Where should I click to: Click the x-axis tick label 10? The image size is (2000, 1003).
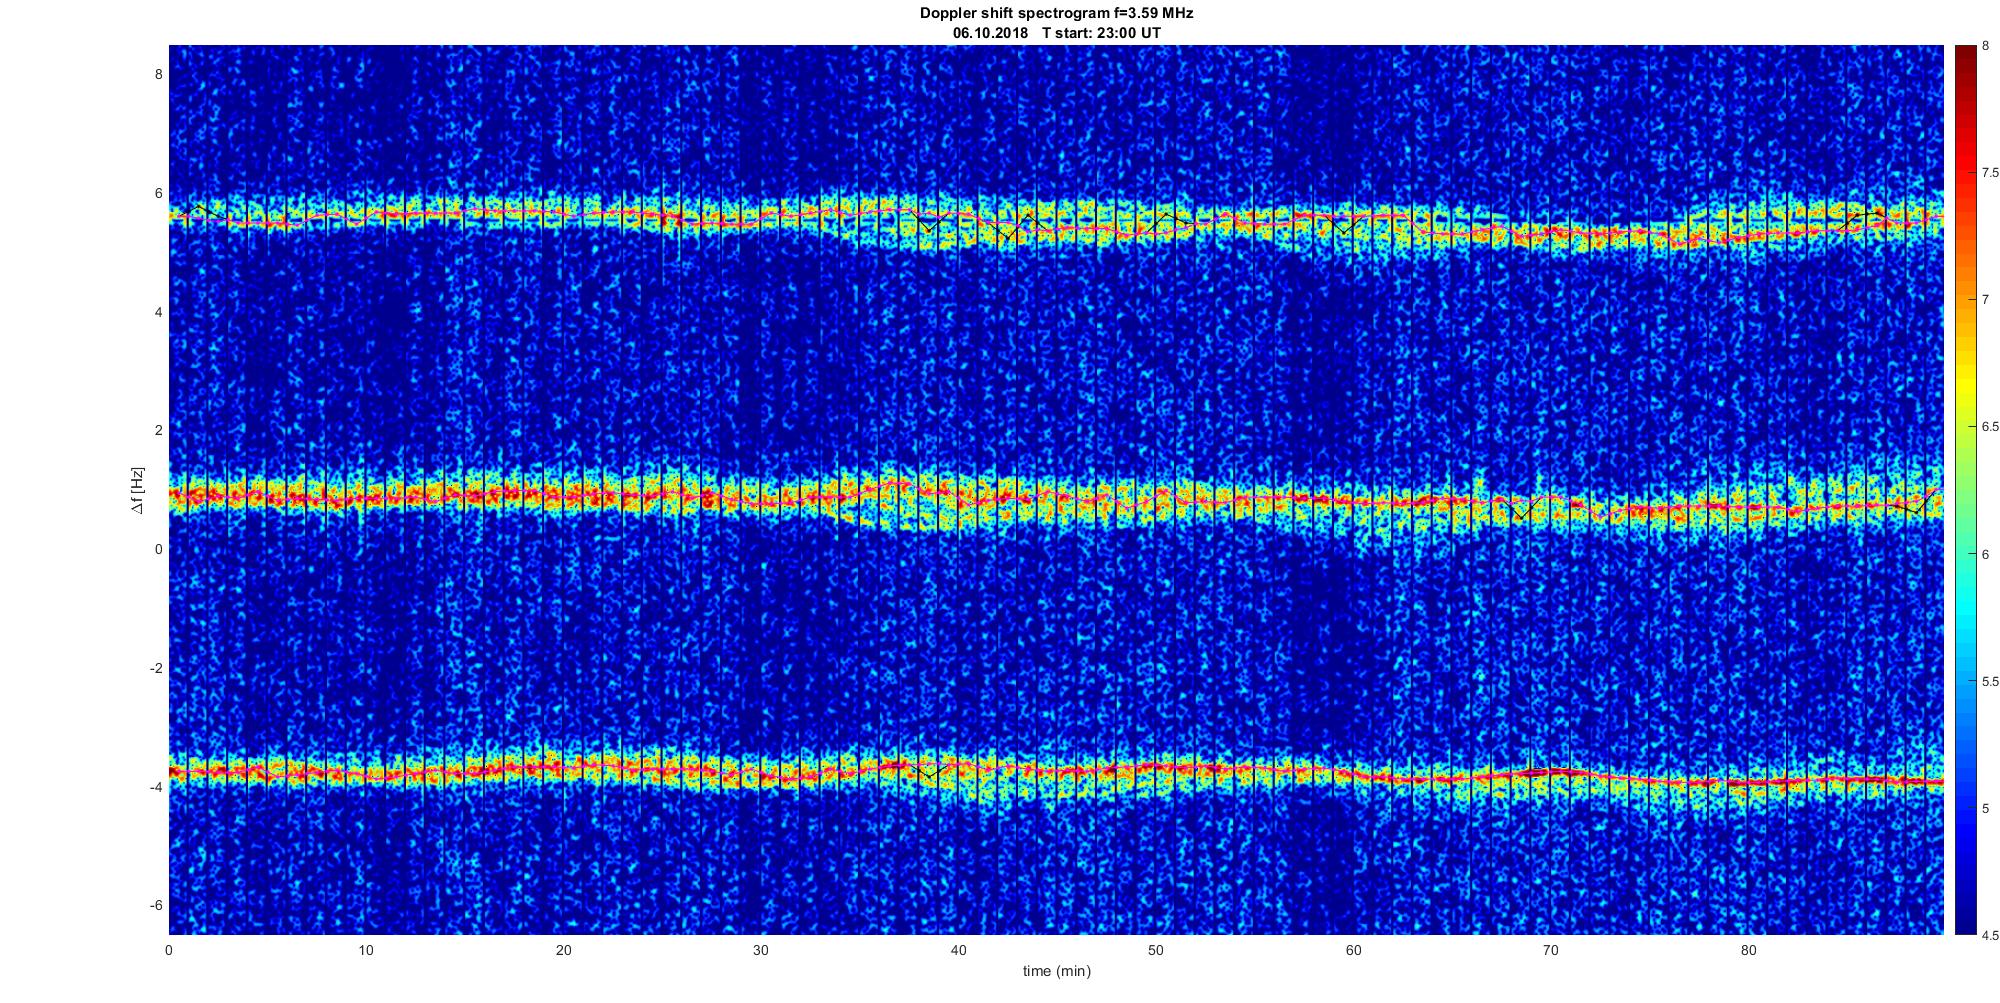pyautogui.click(x=366, y=950)
